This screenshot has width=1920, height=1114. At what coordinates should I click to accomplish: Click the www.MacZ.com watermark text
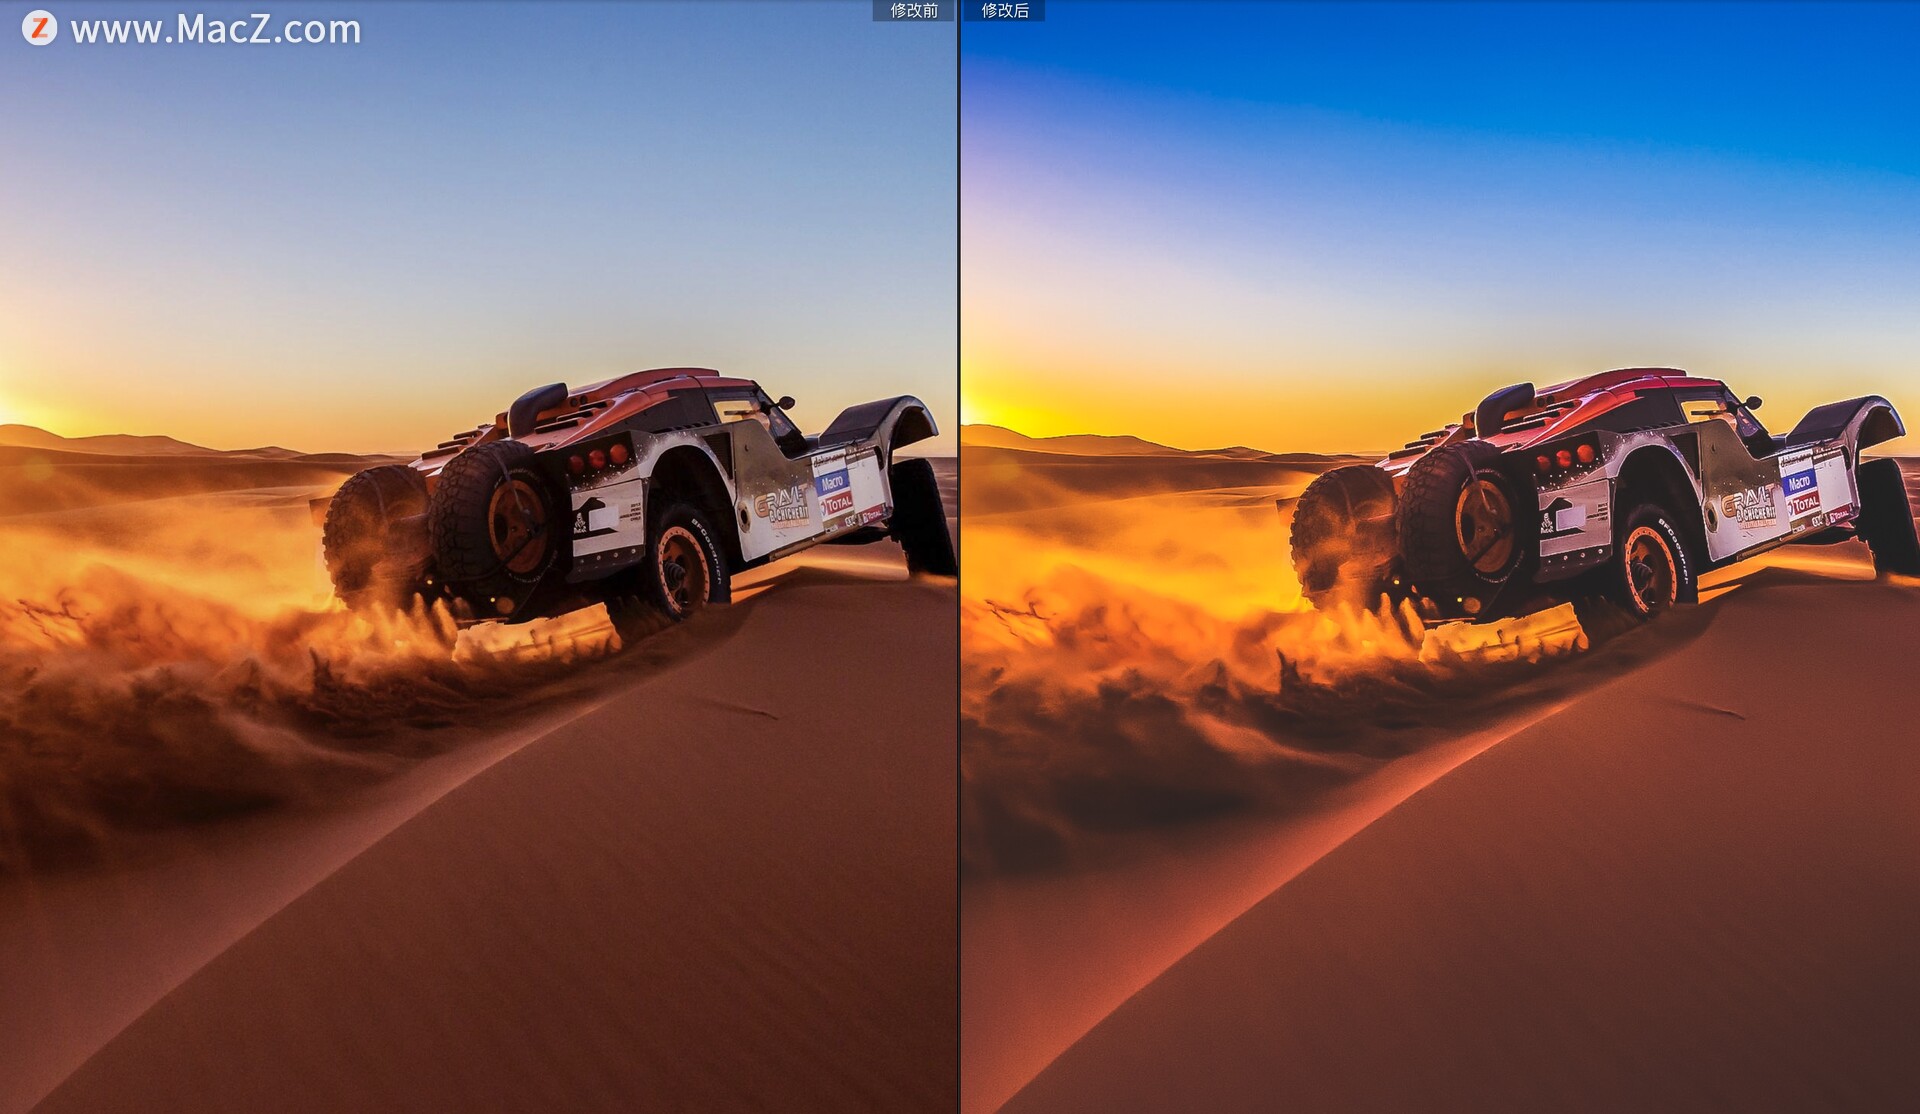216,29
